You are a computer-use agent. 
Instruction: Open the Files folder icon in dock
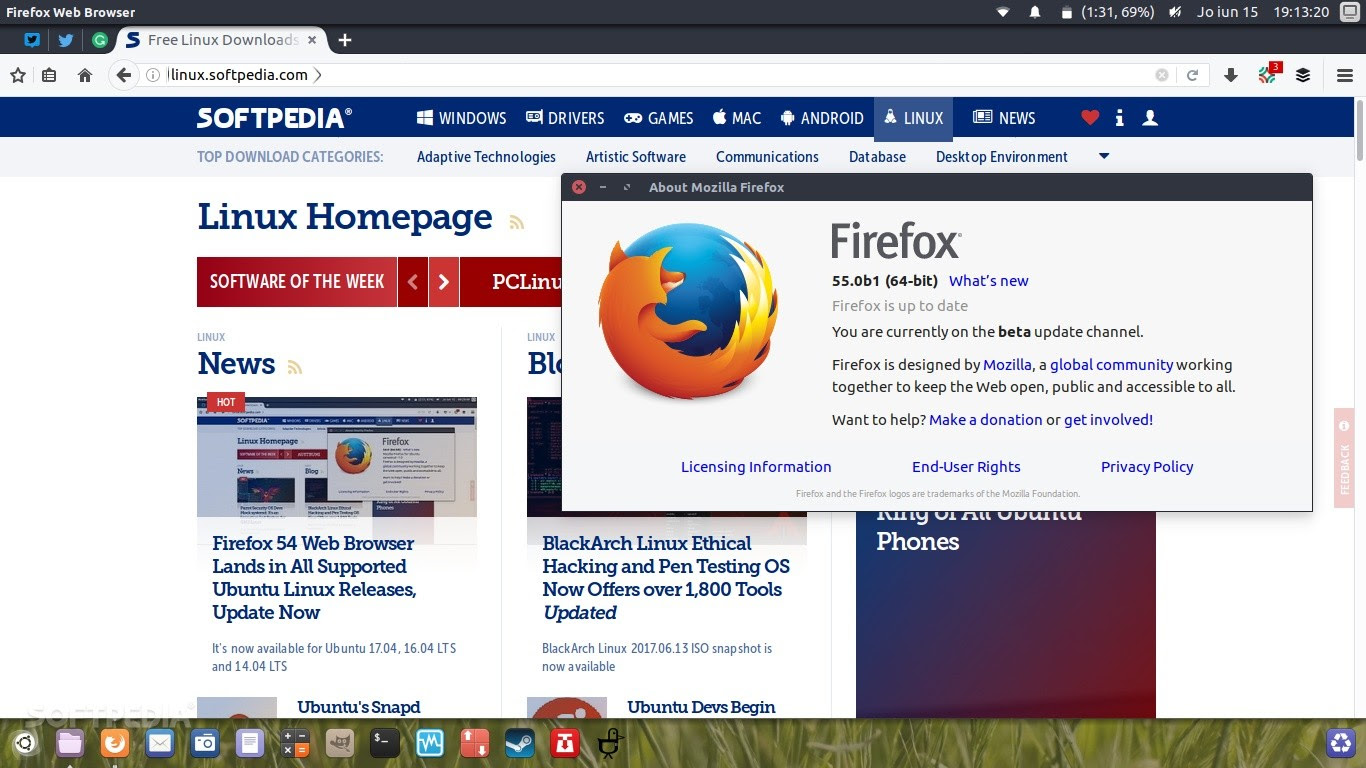click(x=70, y=743)
